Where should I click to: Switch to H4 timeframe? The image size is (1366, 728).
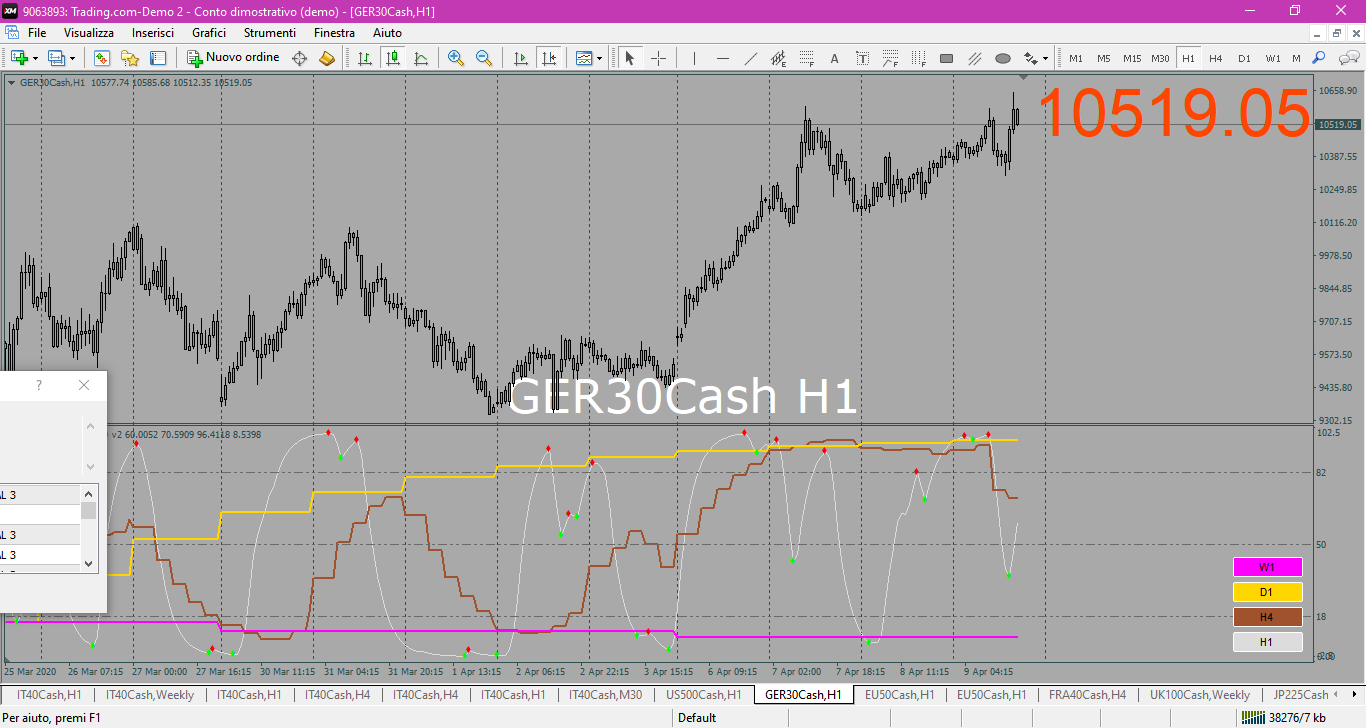1216,58
